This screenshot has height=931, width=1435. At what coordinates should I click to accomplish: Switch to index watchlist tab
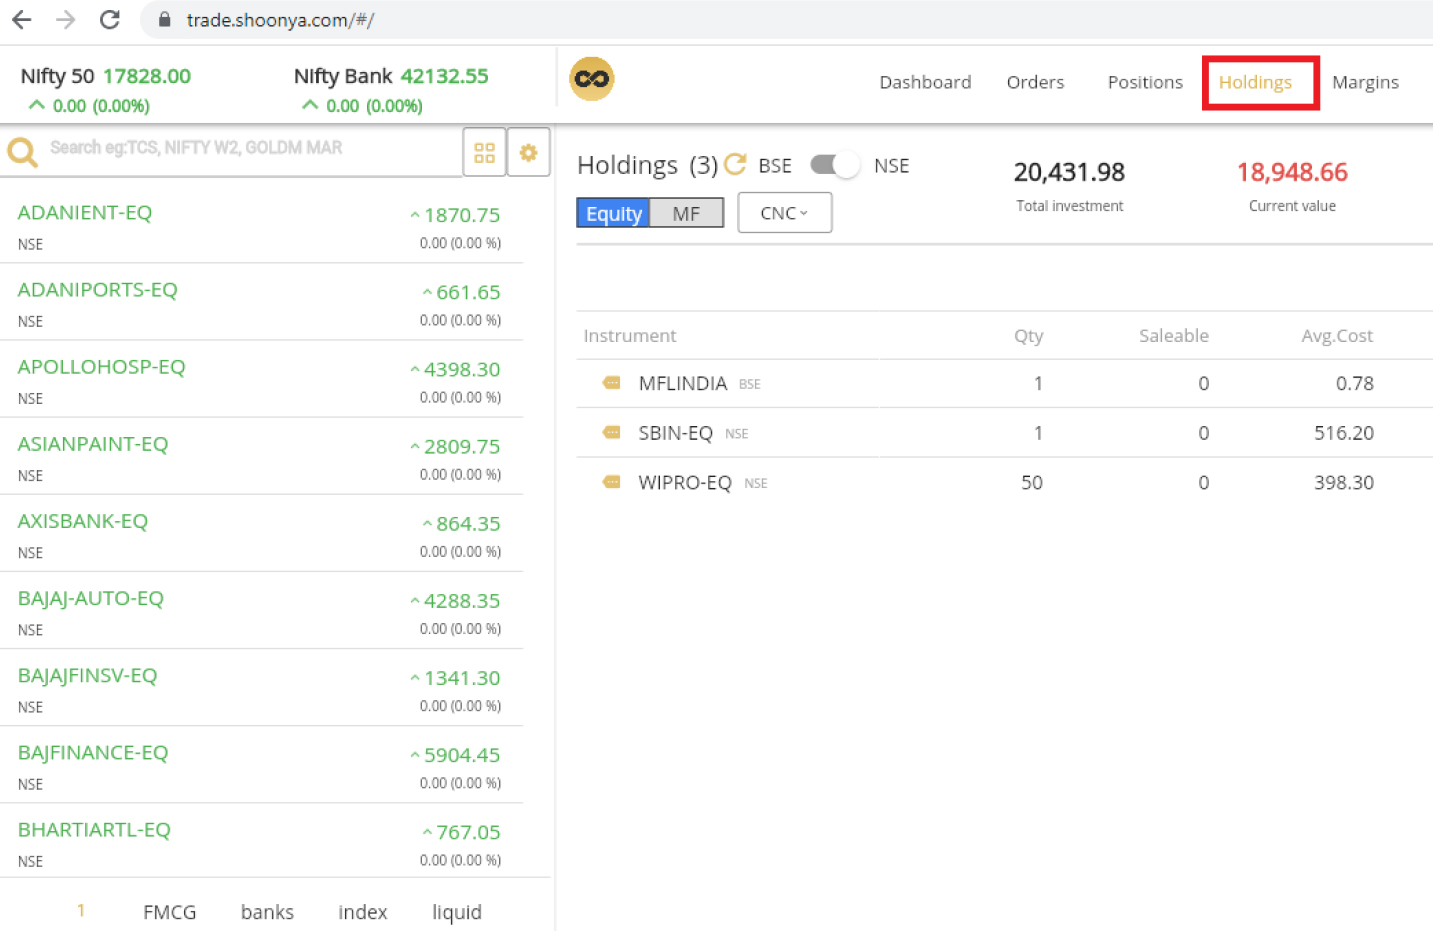(x=362, y=912)
